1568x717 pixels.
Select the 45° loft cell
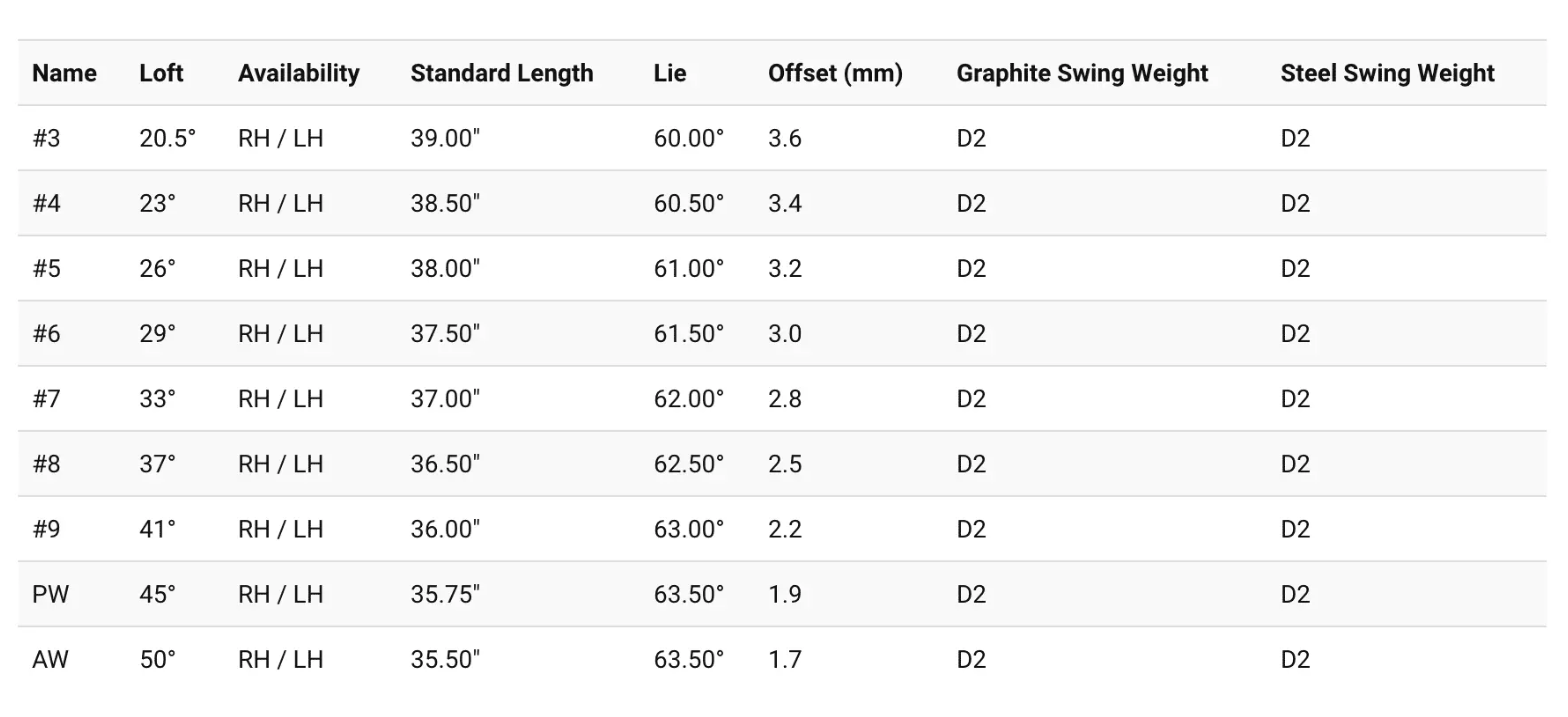(157, 594)
